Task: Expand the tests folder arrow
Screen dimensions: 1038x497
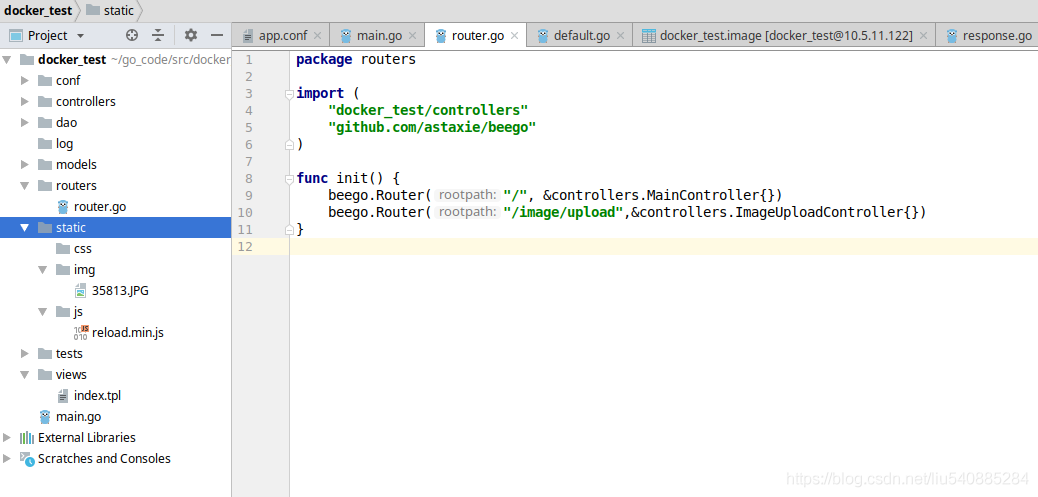Action: pos(25,353)
